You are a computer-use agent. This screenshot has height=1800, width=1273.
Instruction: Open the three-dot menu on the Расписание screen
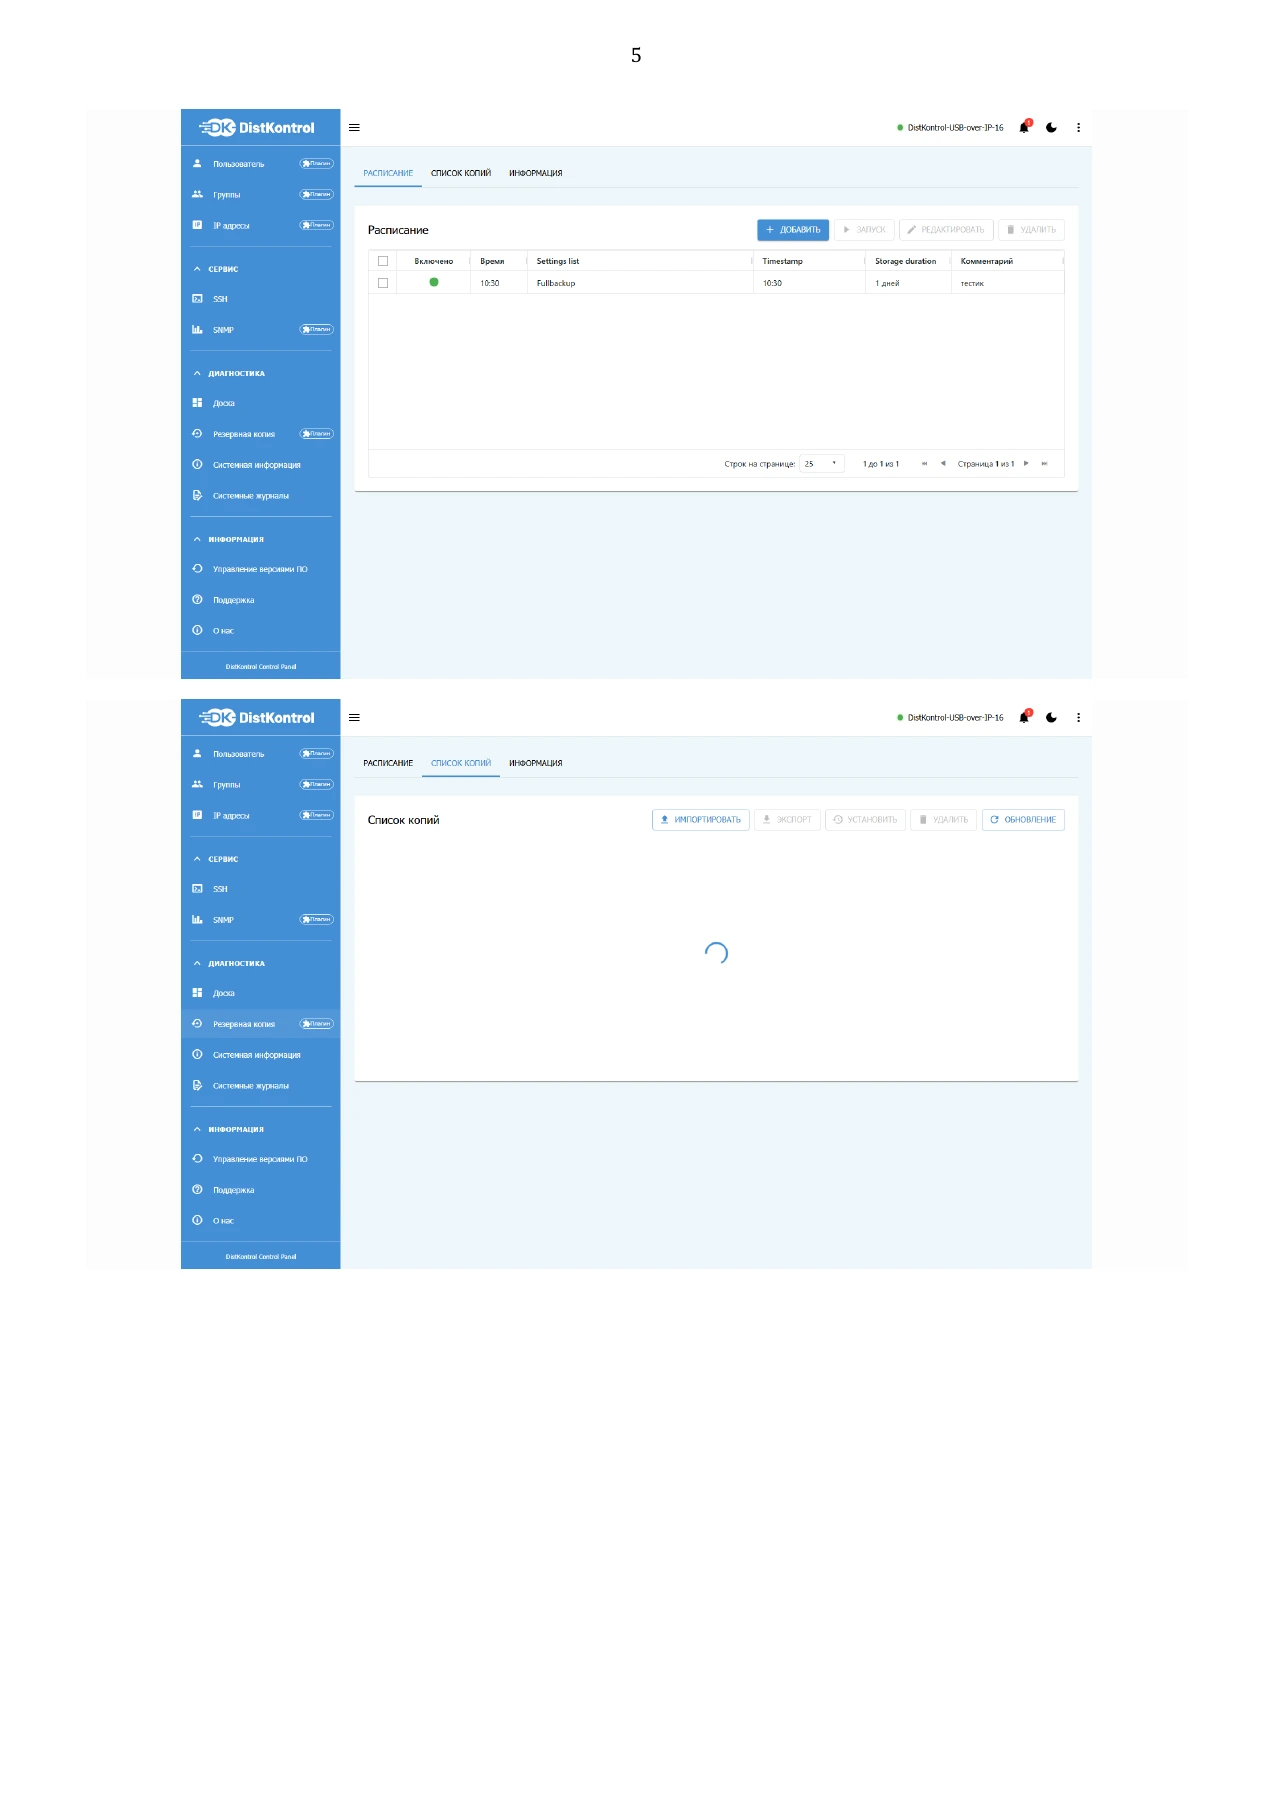pos(1078,128)
